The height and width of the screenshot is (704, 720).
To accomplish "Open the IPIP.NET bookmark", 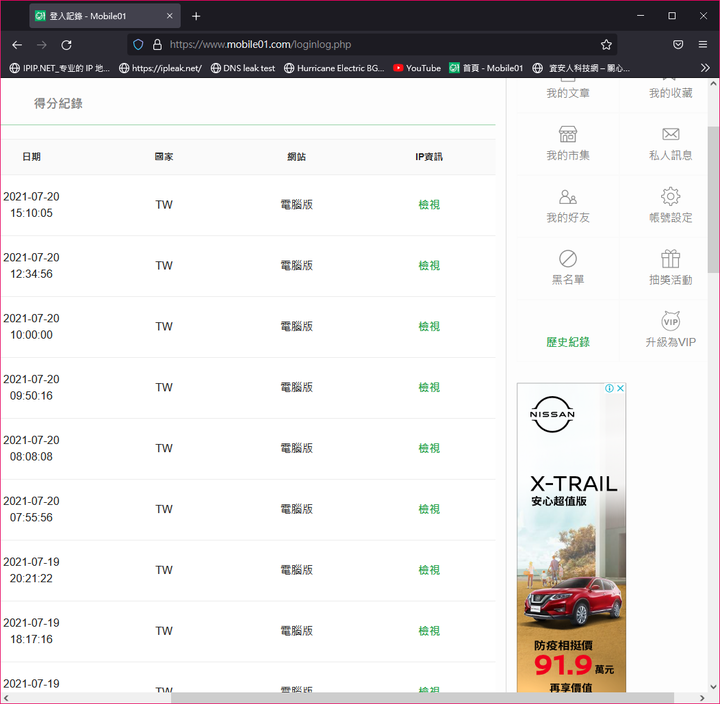I will pos(60,68).
